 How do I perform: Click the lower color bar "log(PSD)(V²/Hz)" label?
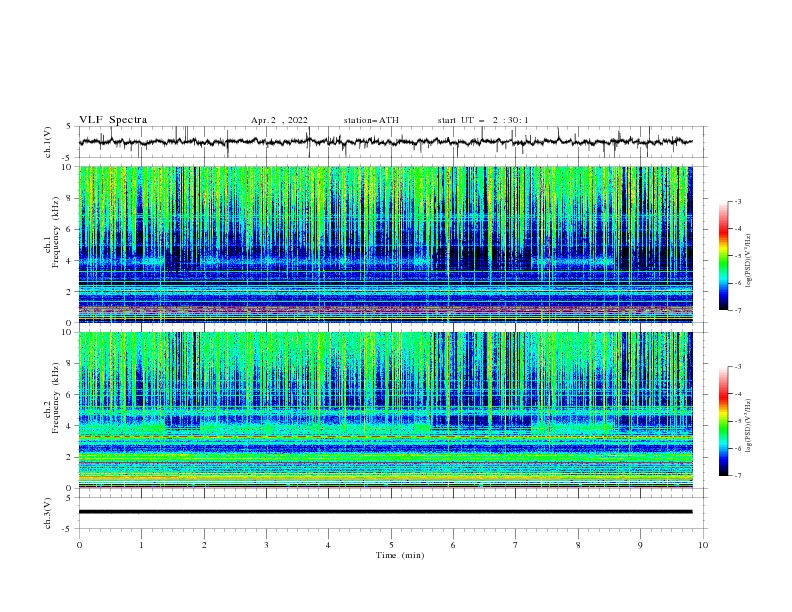click(x=748, y=426)
